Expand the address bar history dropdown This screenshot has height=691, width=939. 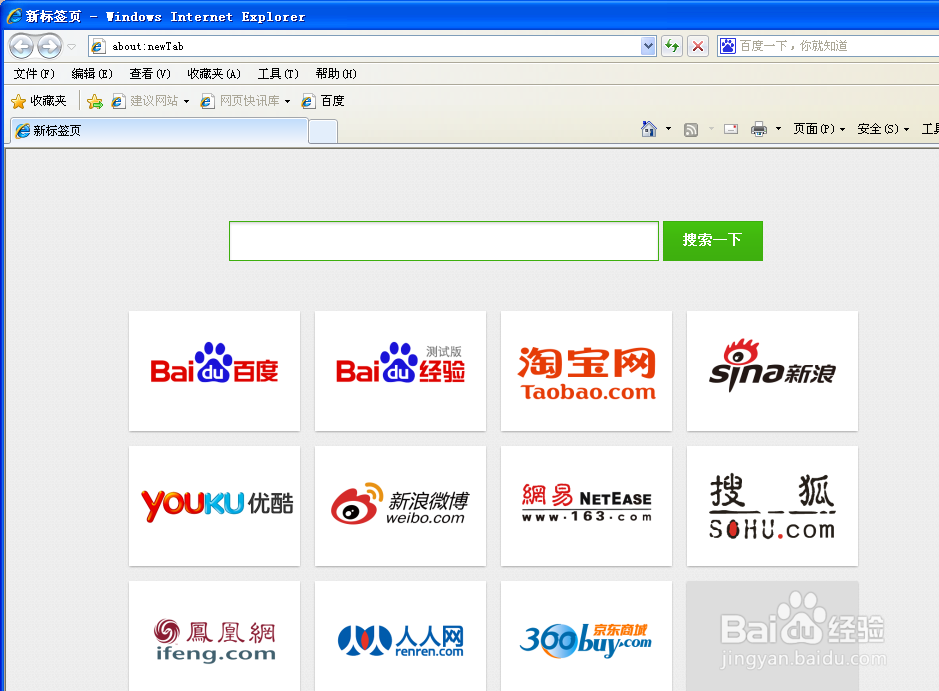tap(648, 46)
